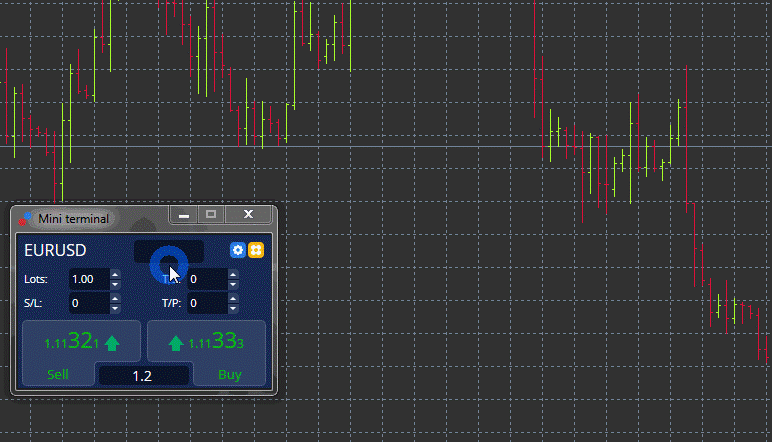Click the 1.2 spread display

142,376
